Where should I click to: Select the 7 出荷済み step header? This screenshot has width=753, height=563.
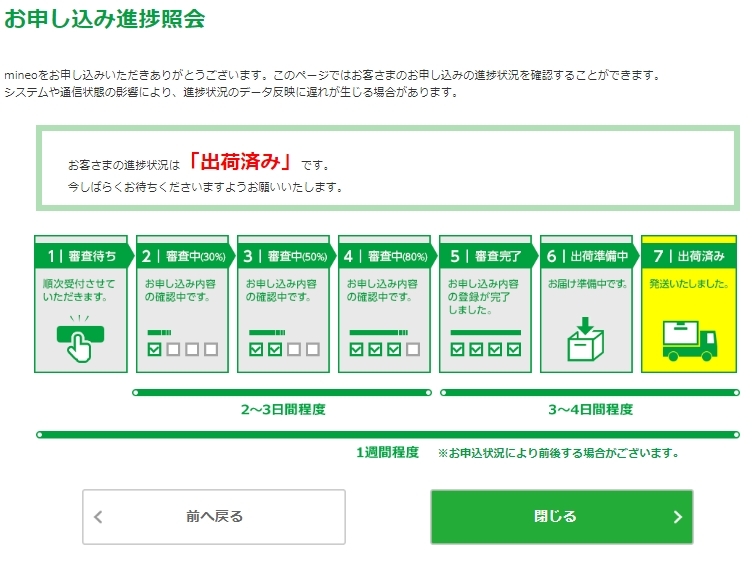688,256
